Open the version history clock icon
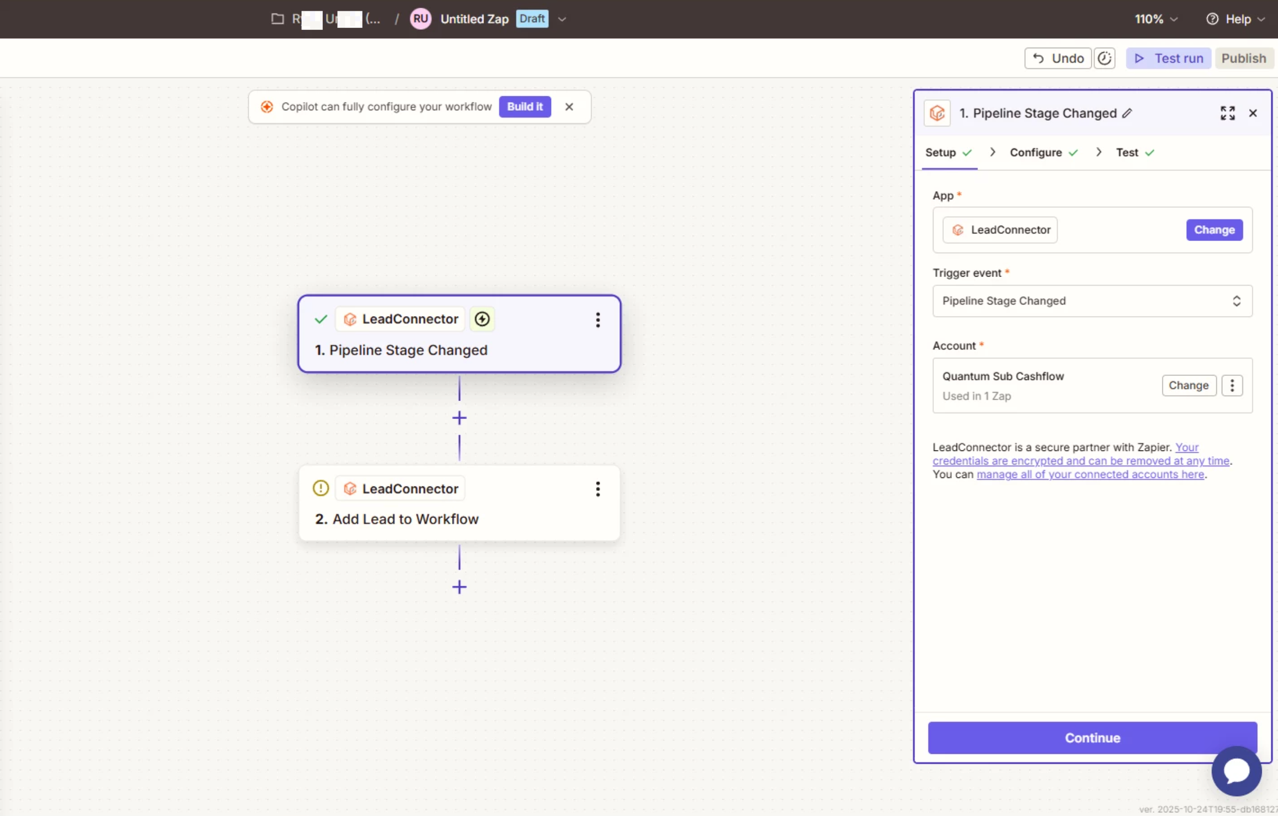The width and height of the screenshot is (1278, 816). [1104, 58]
